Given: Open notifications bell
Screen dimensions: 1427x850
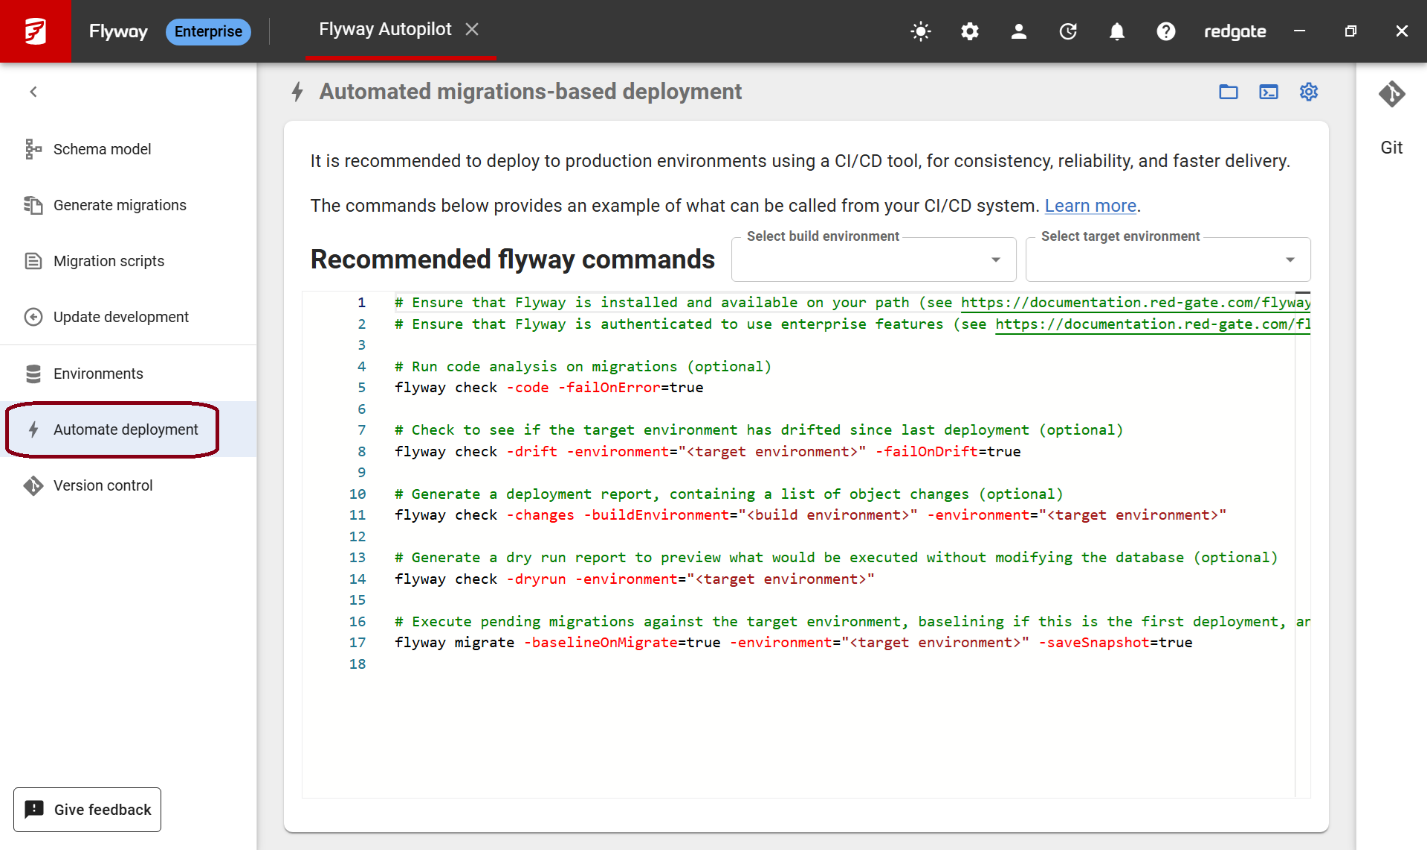Looking at the screenshot, I should pos(1116,32).
